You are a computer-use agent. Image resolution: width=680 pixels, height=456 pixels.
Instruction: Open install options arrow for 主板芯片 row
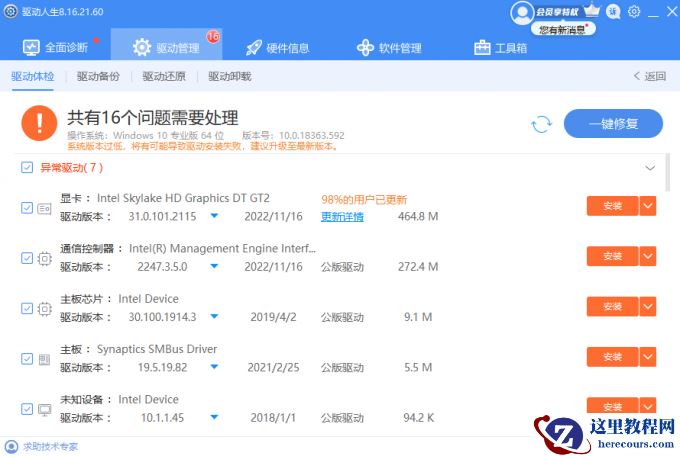tap(648, 306)
